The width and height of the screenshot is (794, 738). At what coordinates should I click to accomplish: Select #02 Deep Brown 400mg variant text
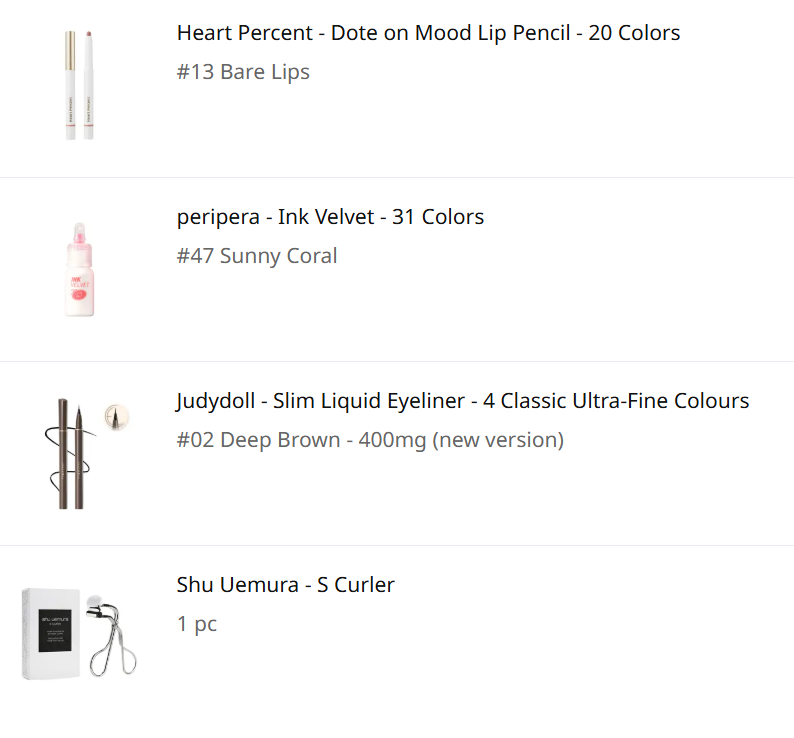[370, 440]
